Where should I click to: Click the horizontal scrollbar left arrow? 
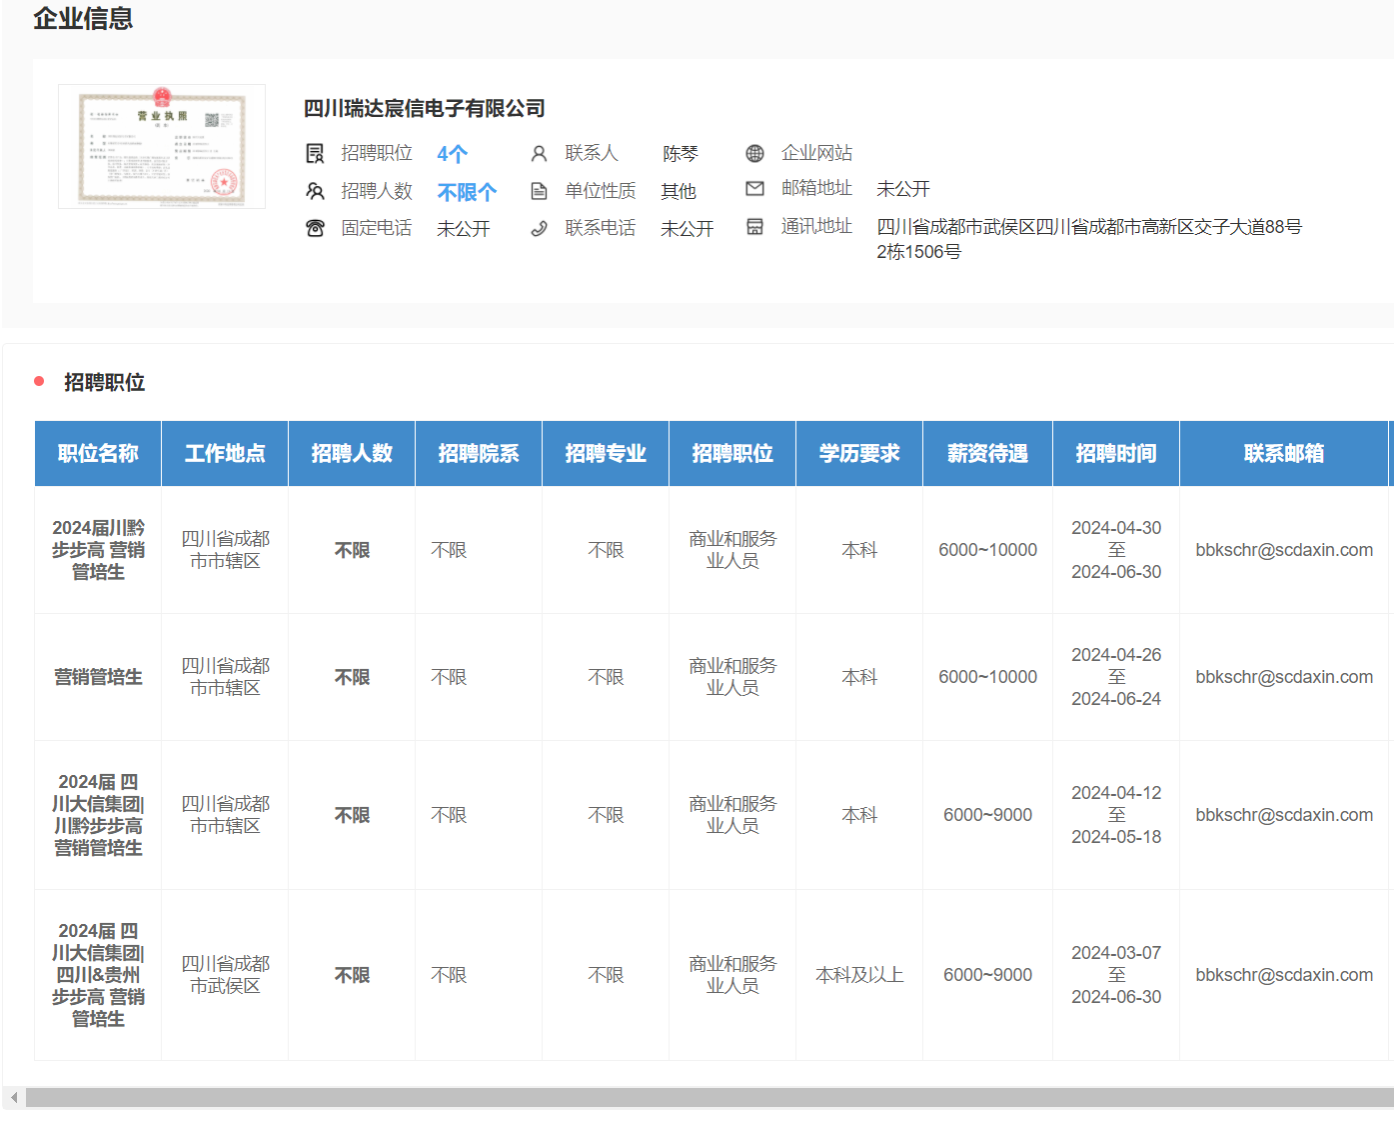point(14,1098)
